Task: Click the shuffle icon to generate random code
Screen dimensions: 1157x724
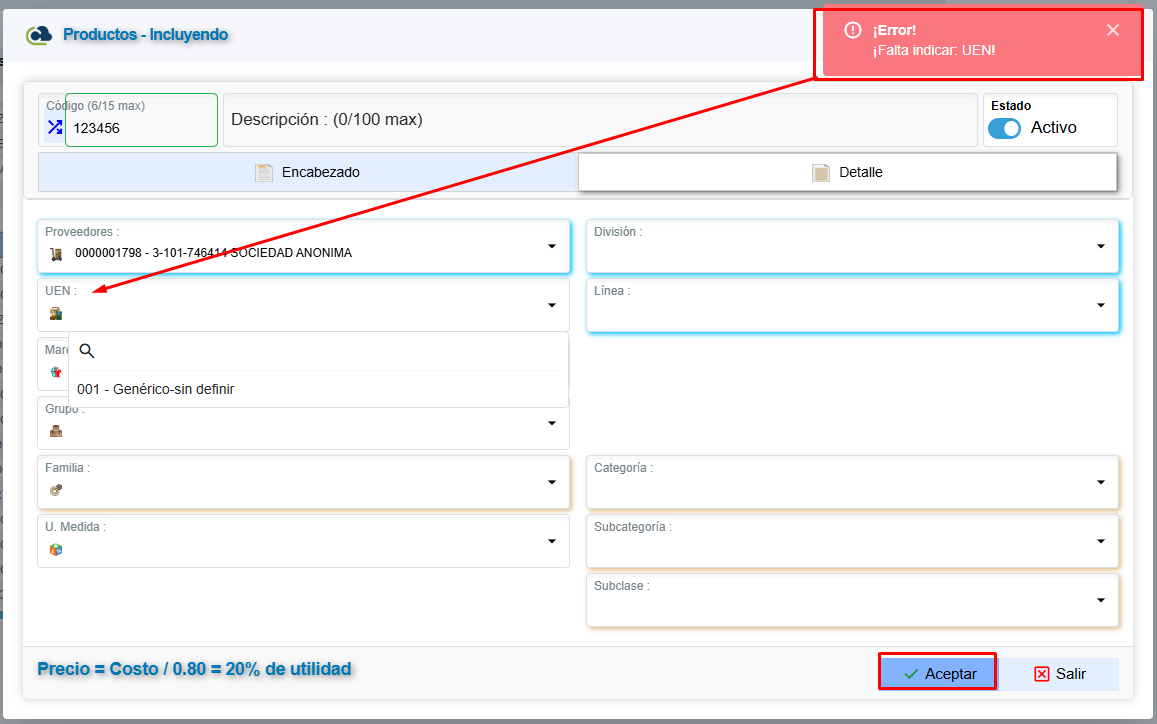Action: (55, 127)
